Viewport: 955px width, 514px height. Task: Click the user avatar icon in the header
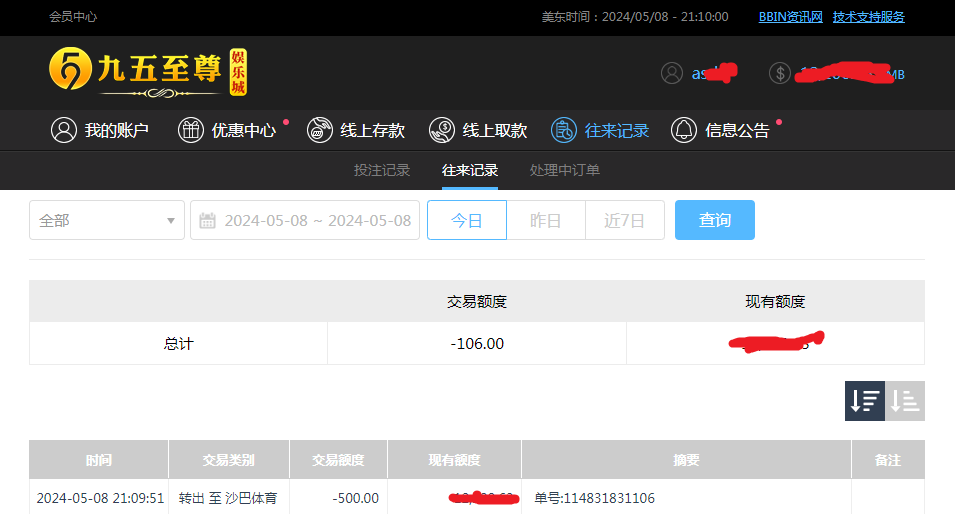[x=672, y=73]
